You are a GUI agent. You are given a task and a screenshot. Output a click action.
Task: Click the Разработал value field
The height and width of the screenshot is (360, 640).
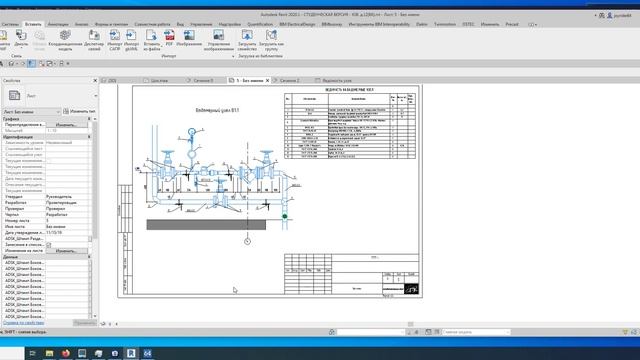coord(67,203)
